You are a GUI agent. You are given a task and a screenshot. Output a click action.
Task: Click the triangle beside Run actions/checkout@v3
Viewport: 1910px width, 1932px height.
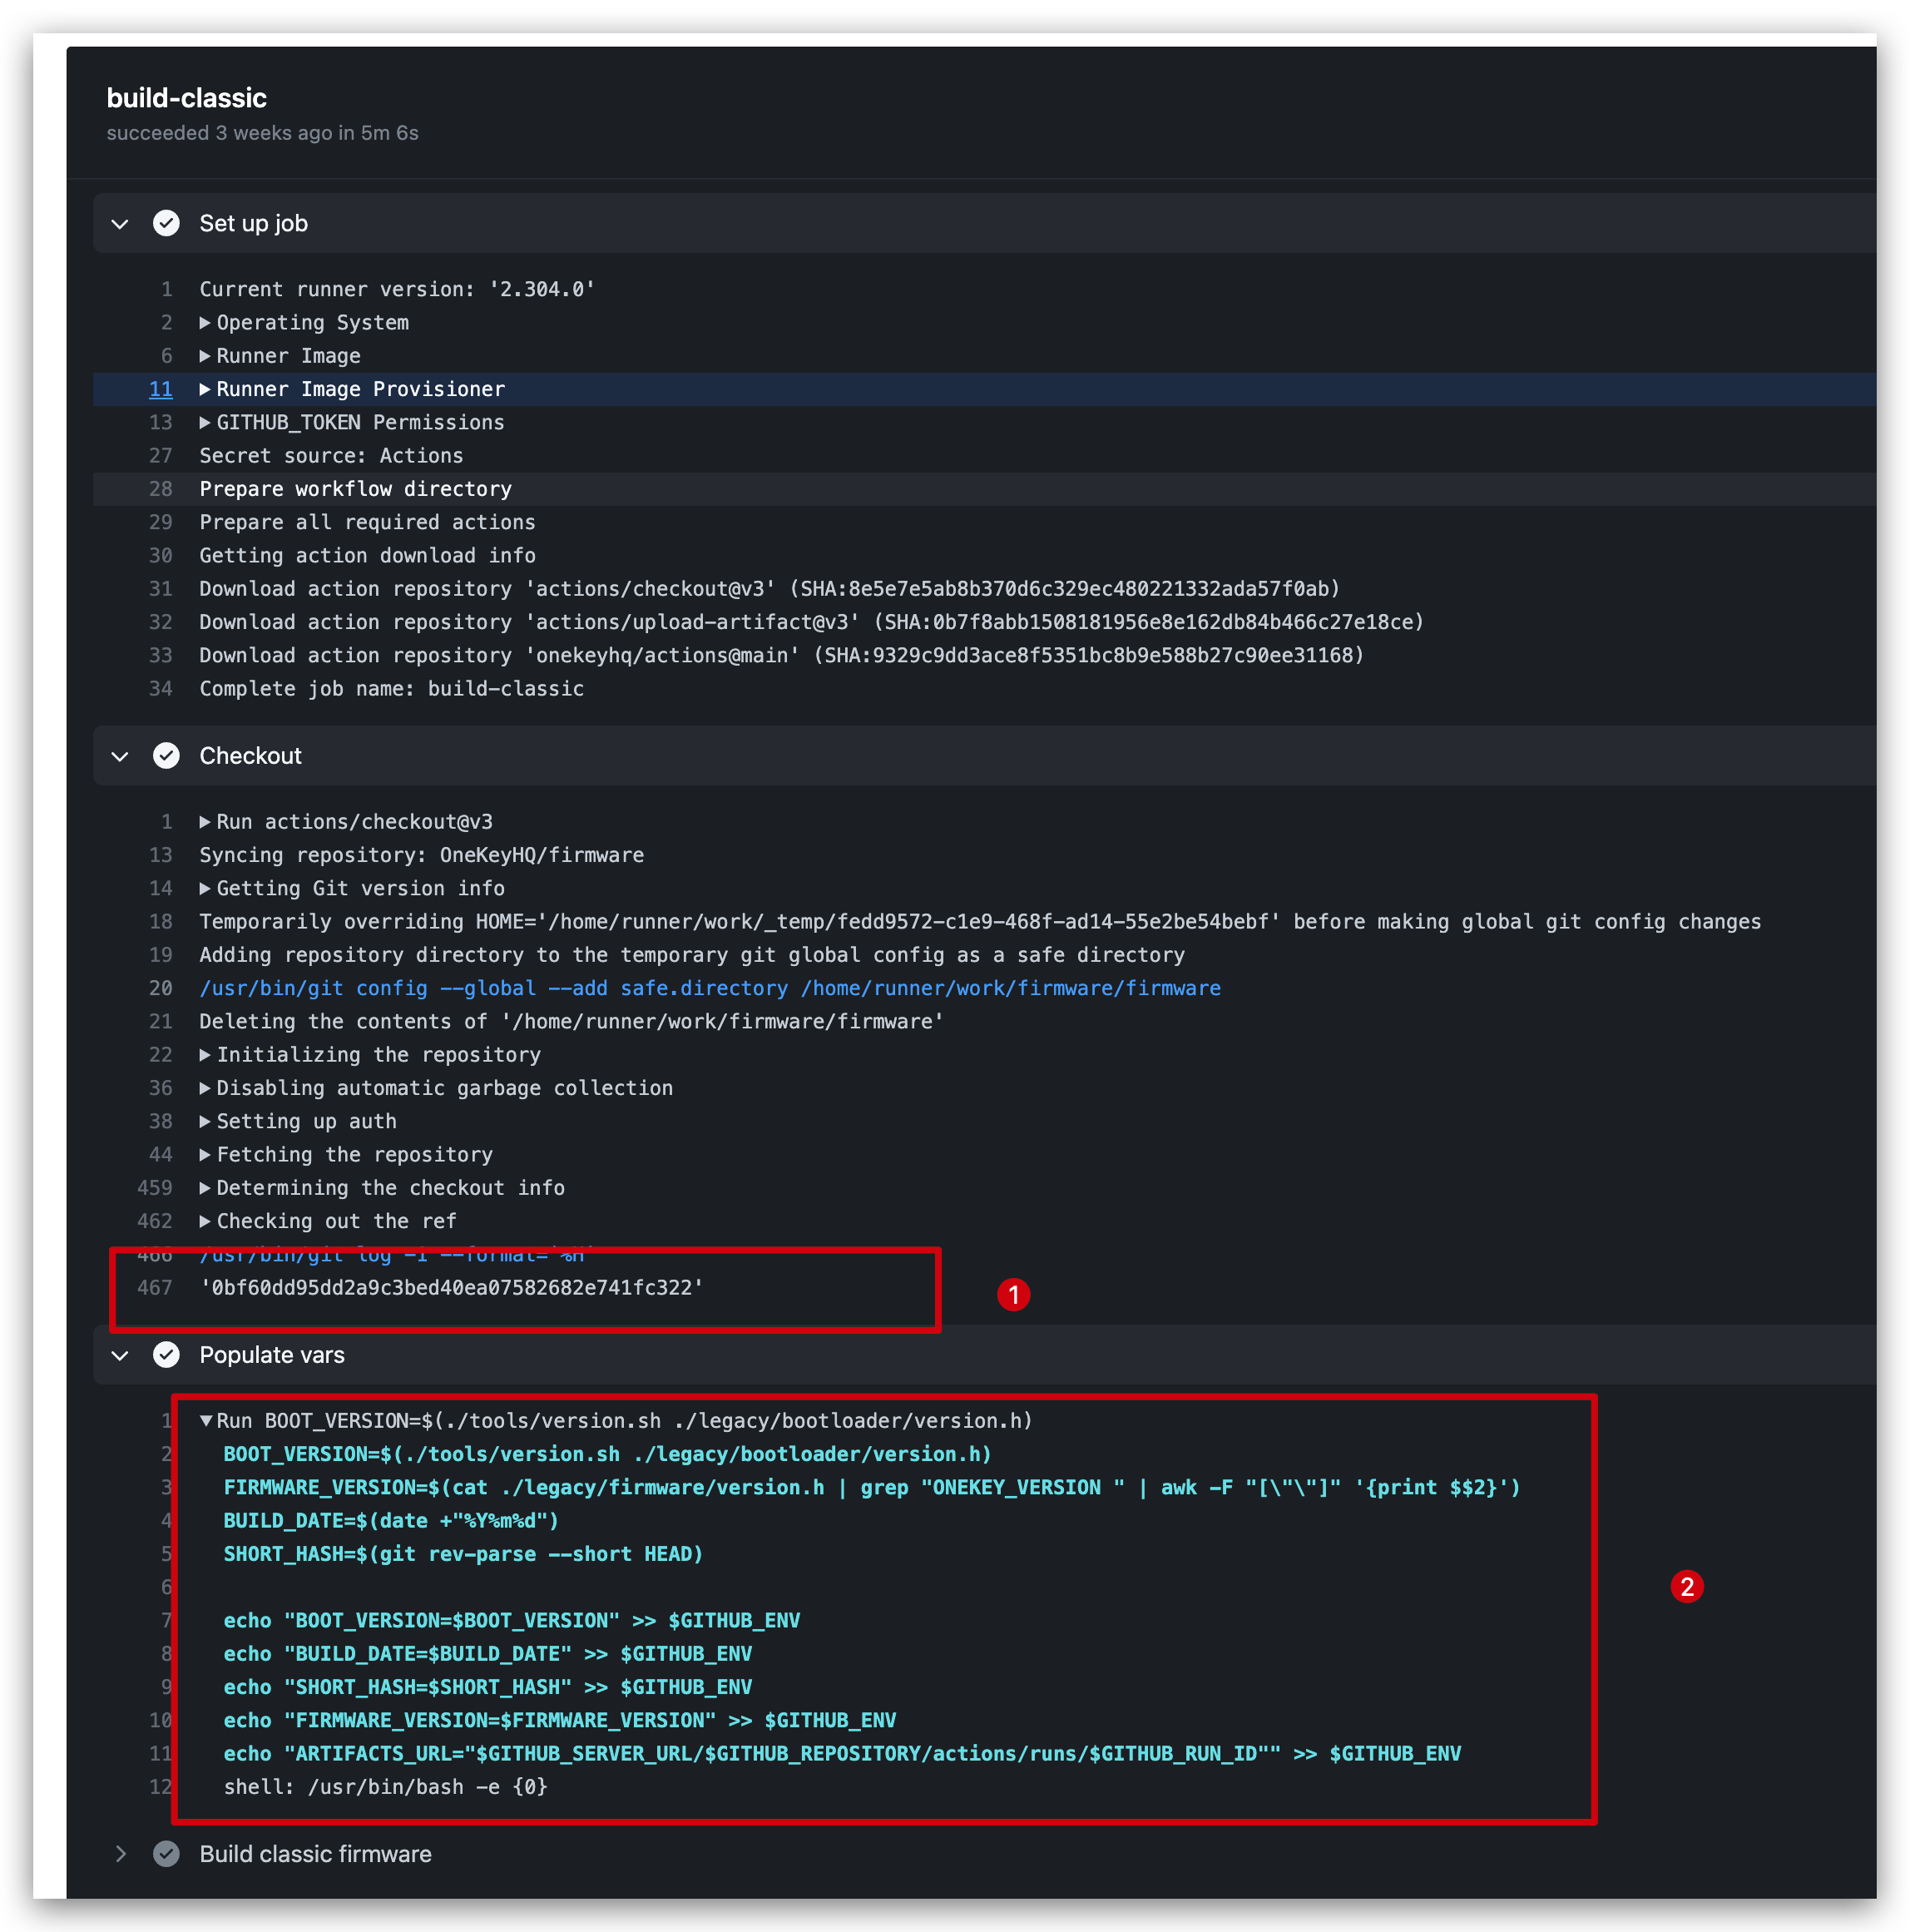click(x=205, y=821)
